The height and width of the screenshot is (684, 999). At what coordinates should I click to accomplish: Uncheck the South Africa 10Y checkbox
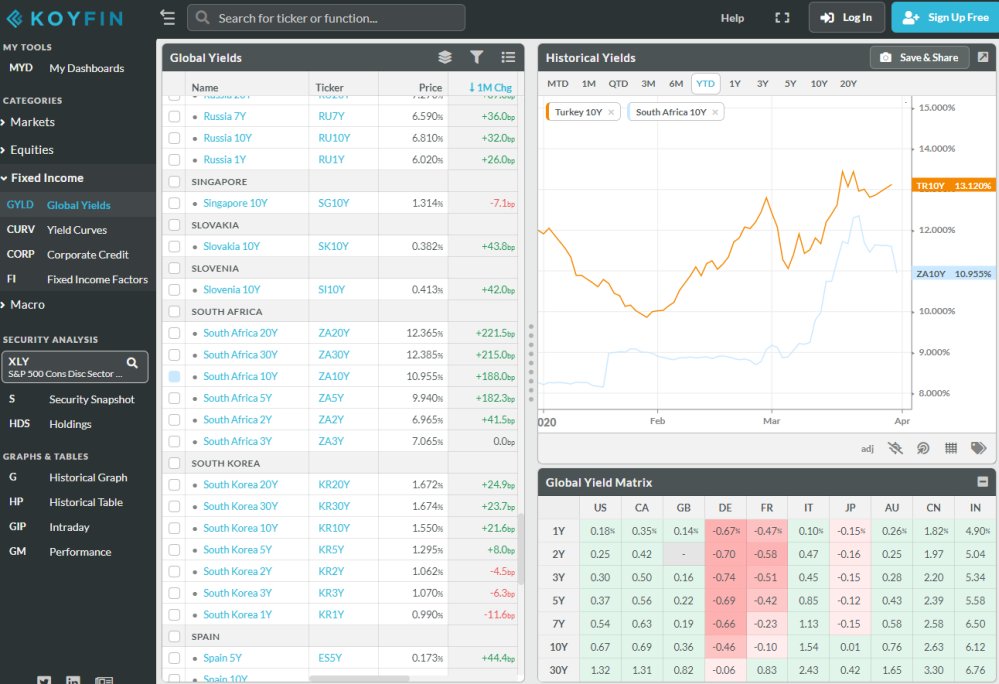pyautogui.click(x=174, y=376)
